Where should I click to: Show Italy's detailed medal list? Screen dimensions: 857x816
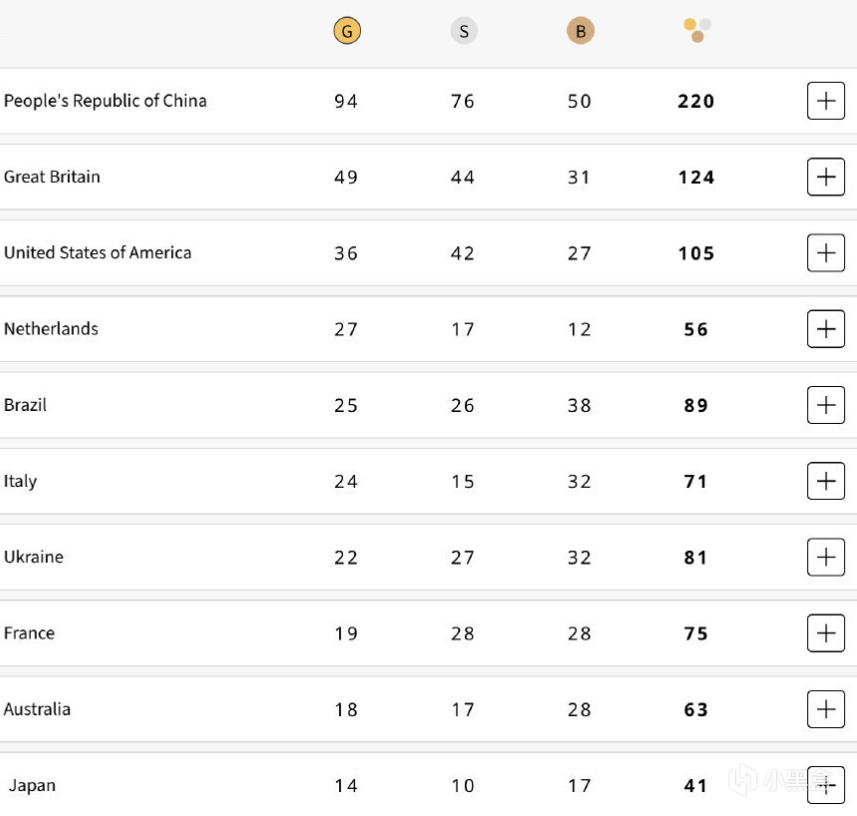825,481
